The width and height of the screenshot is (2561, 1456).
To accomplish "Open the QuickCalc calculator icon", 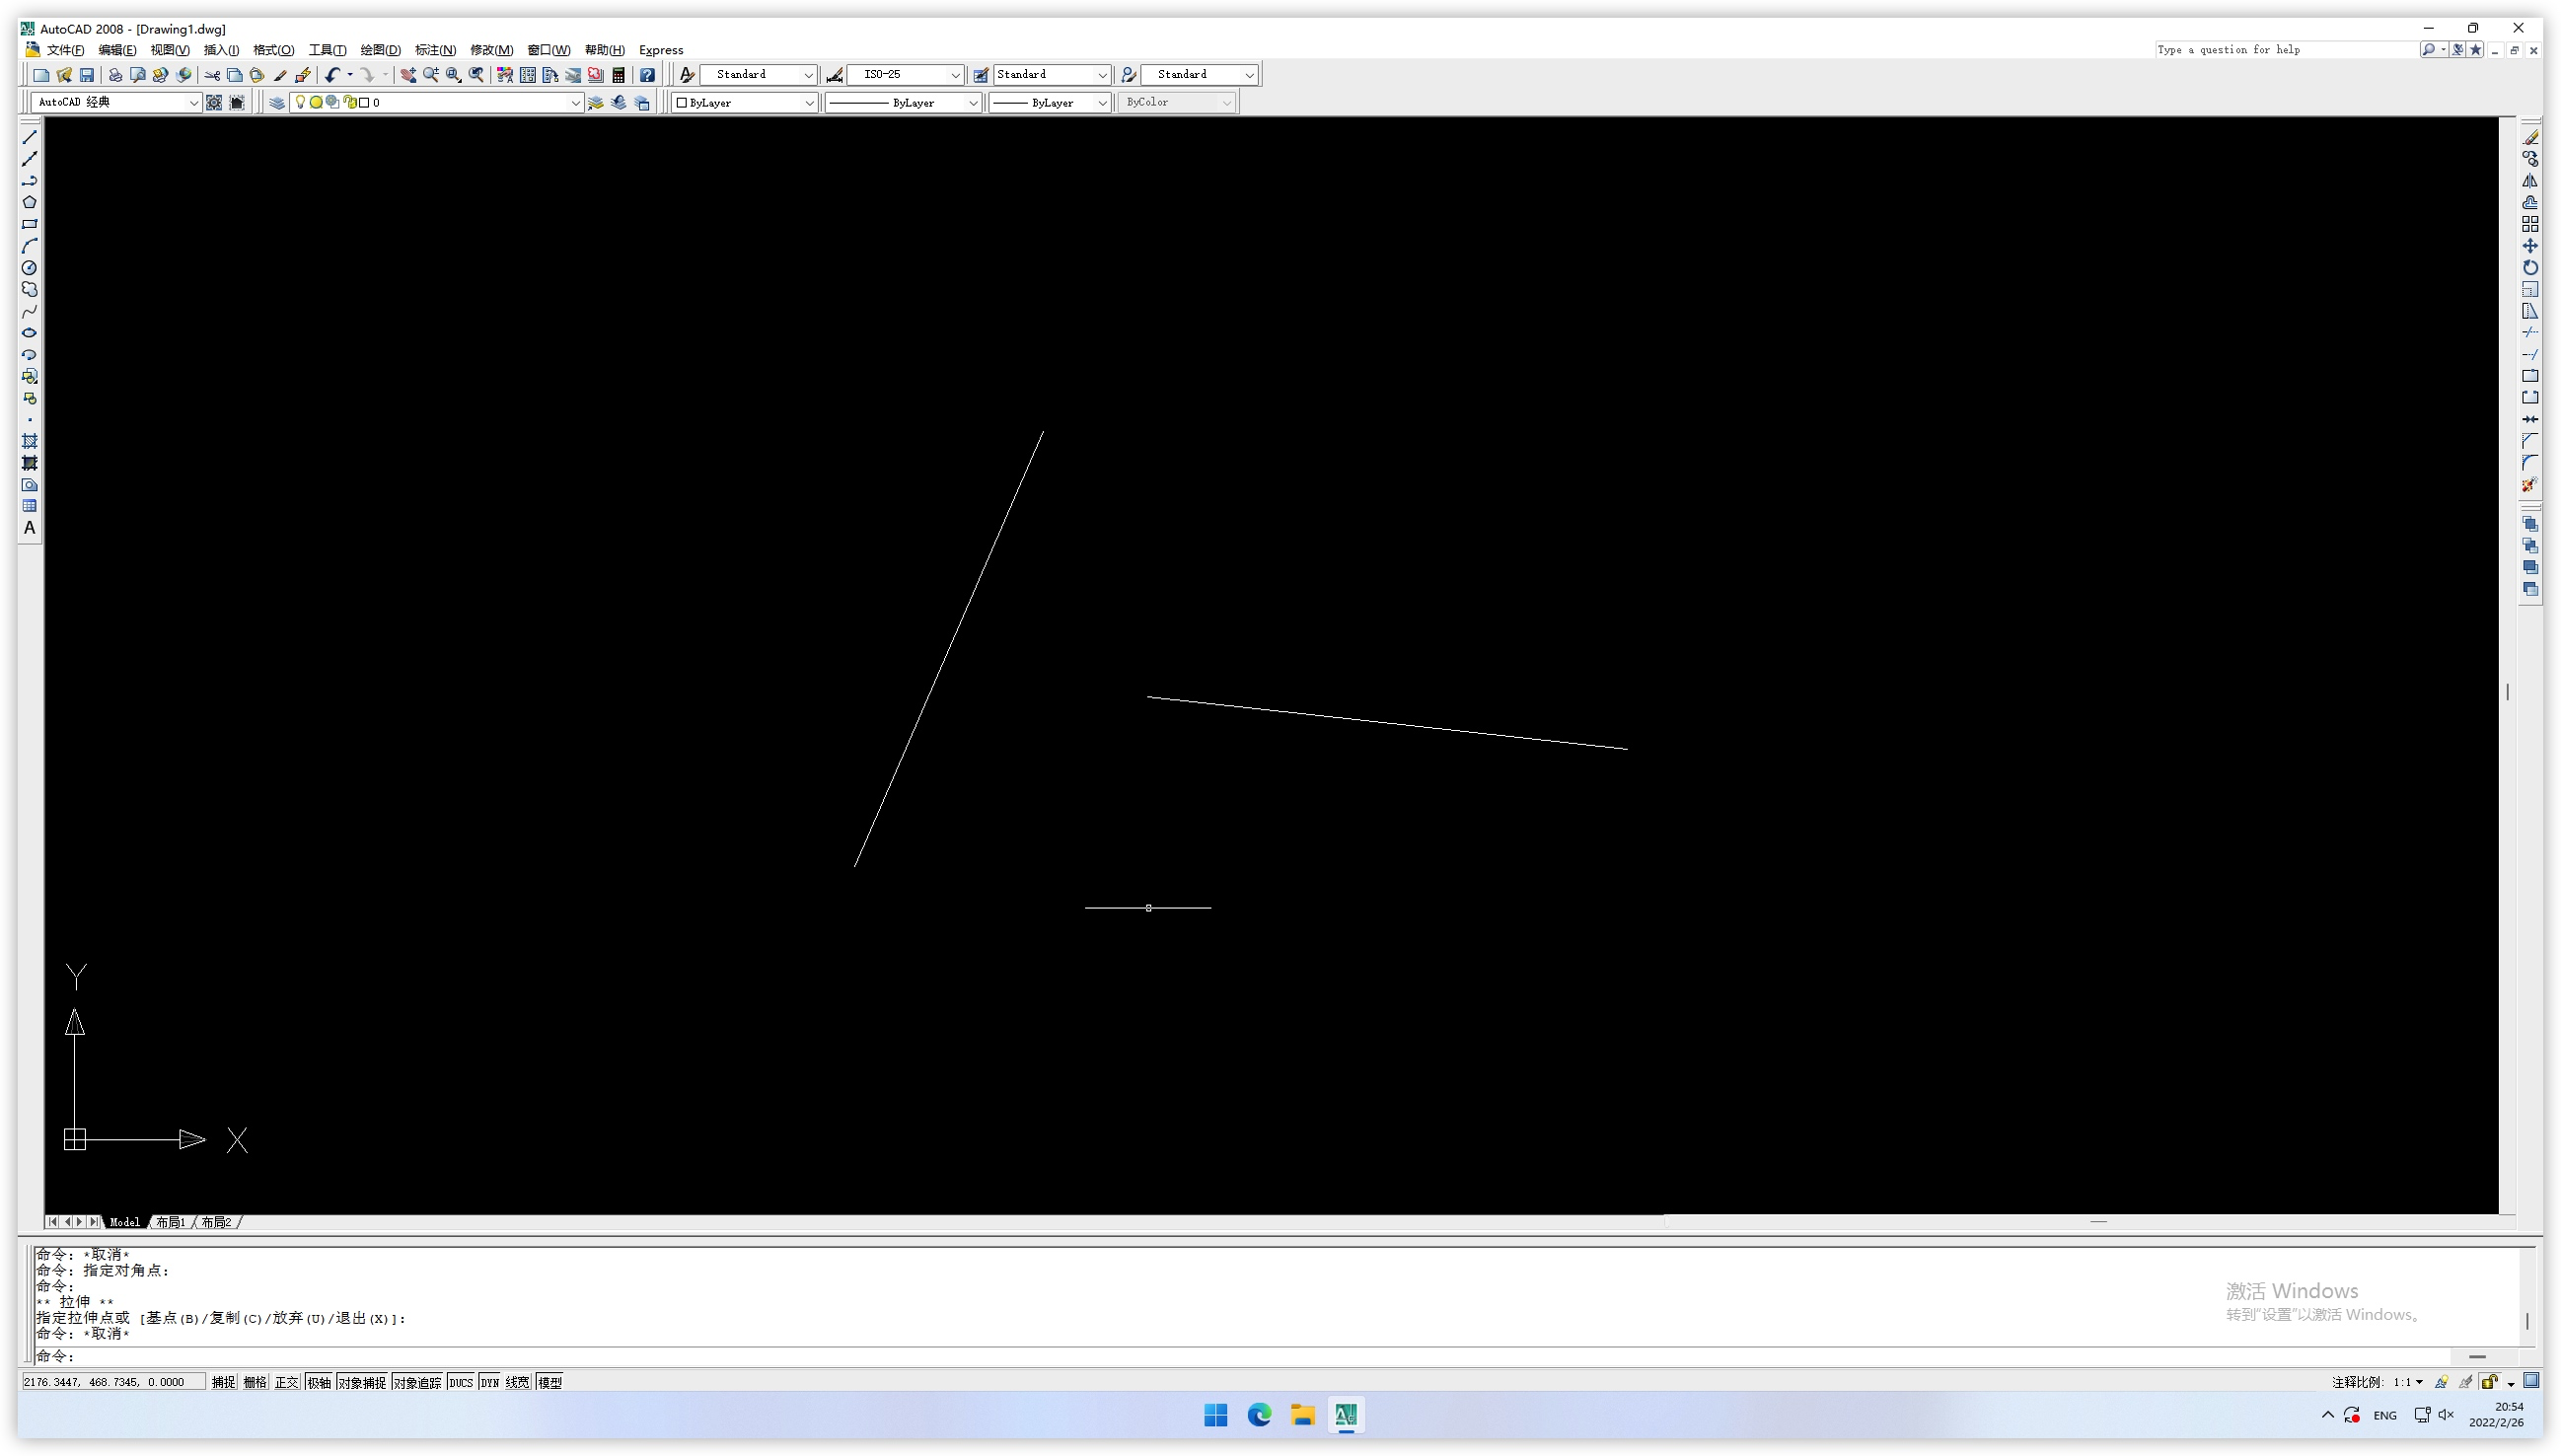I will click(619, 75).
